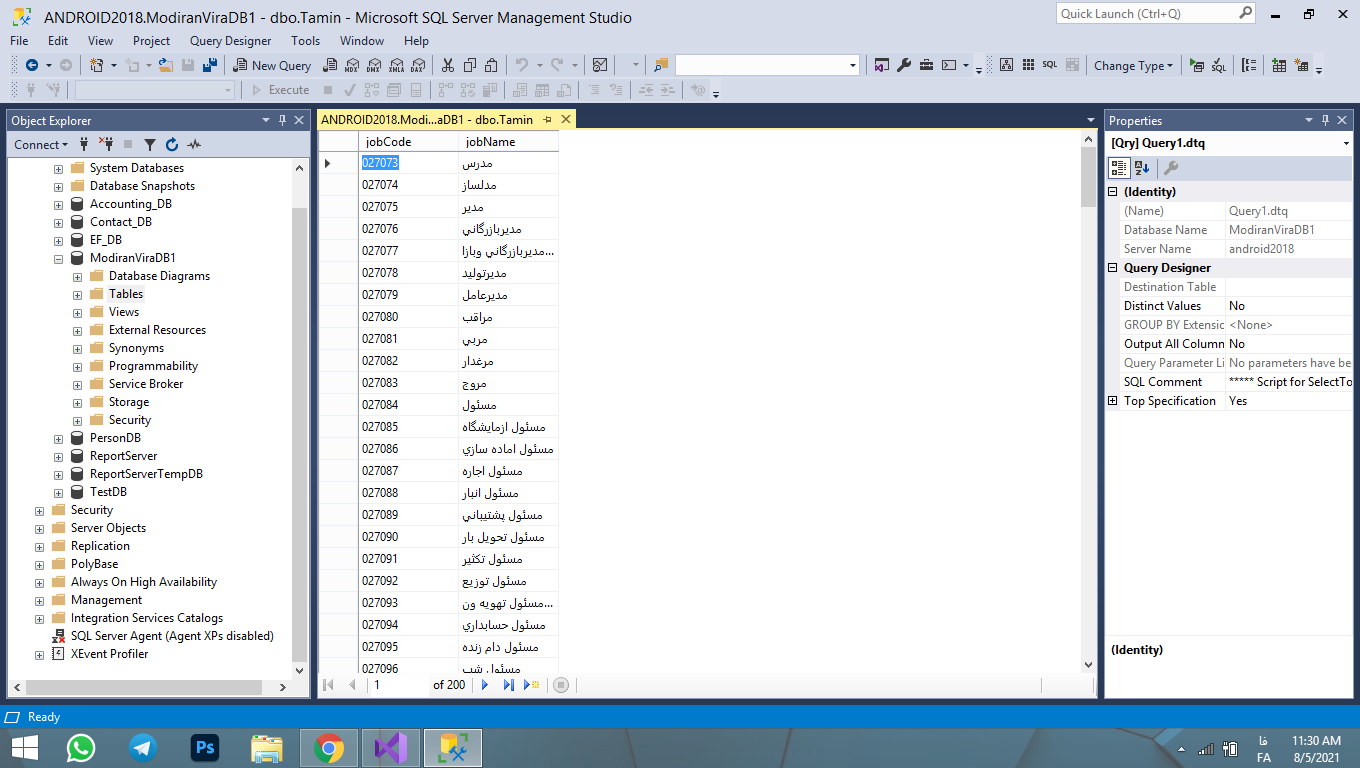Click the Paste icon in toolbar
Image resolution: width=1360 pixels, height=768 pixels.
492,65
